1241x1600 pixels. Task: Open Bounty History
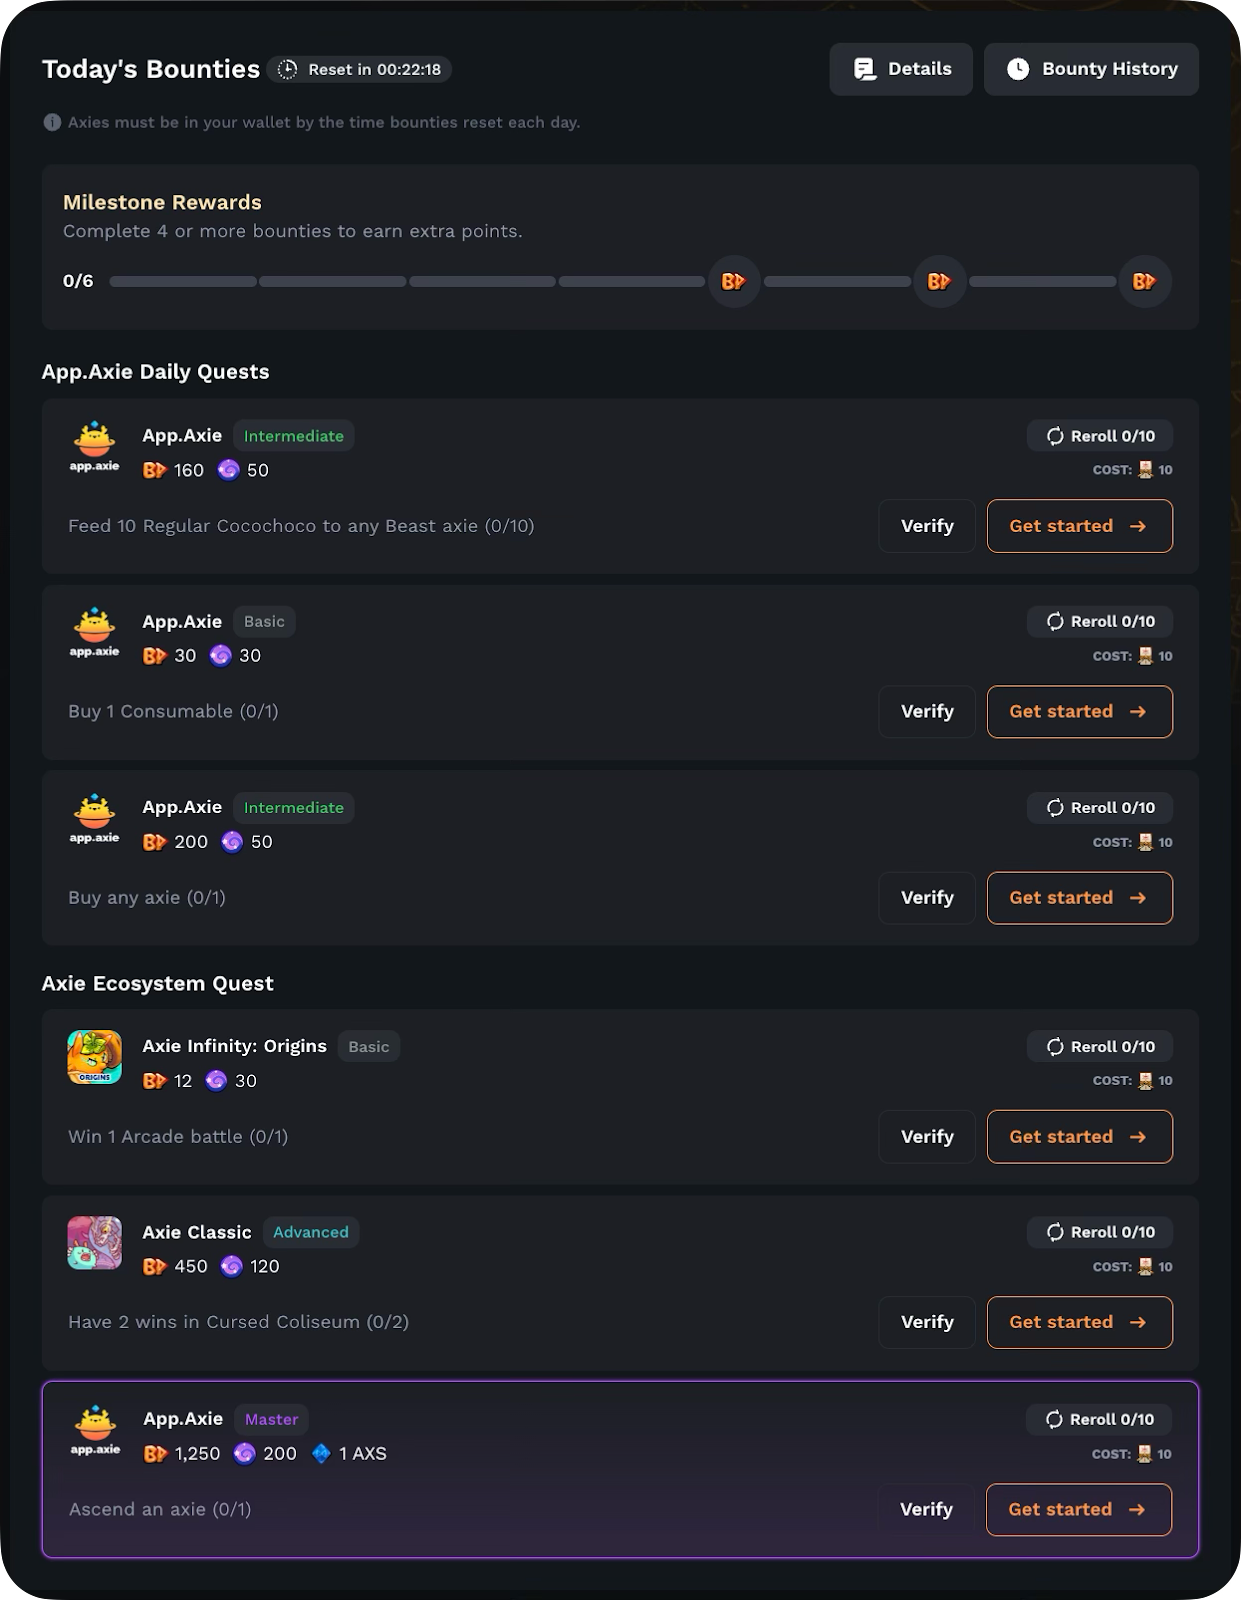point(1091,69)
